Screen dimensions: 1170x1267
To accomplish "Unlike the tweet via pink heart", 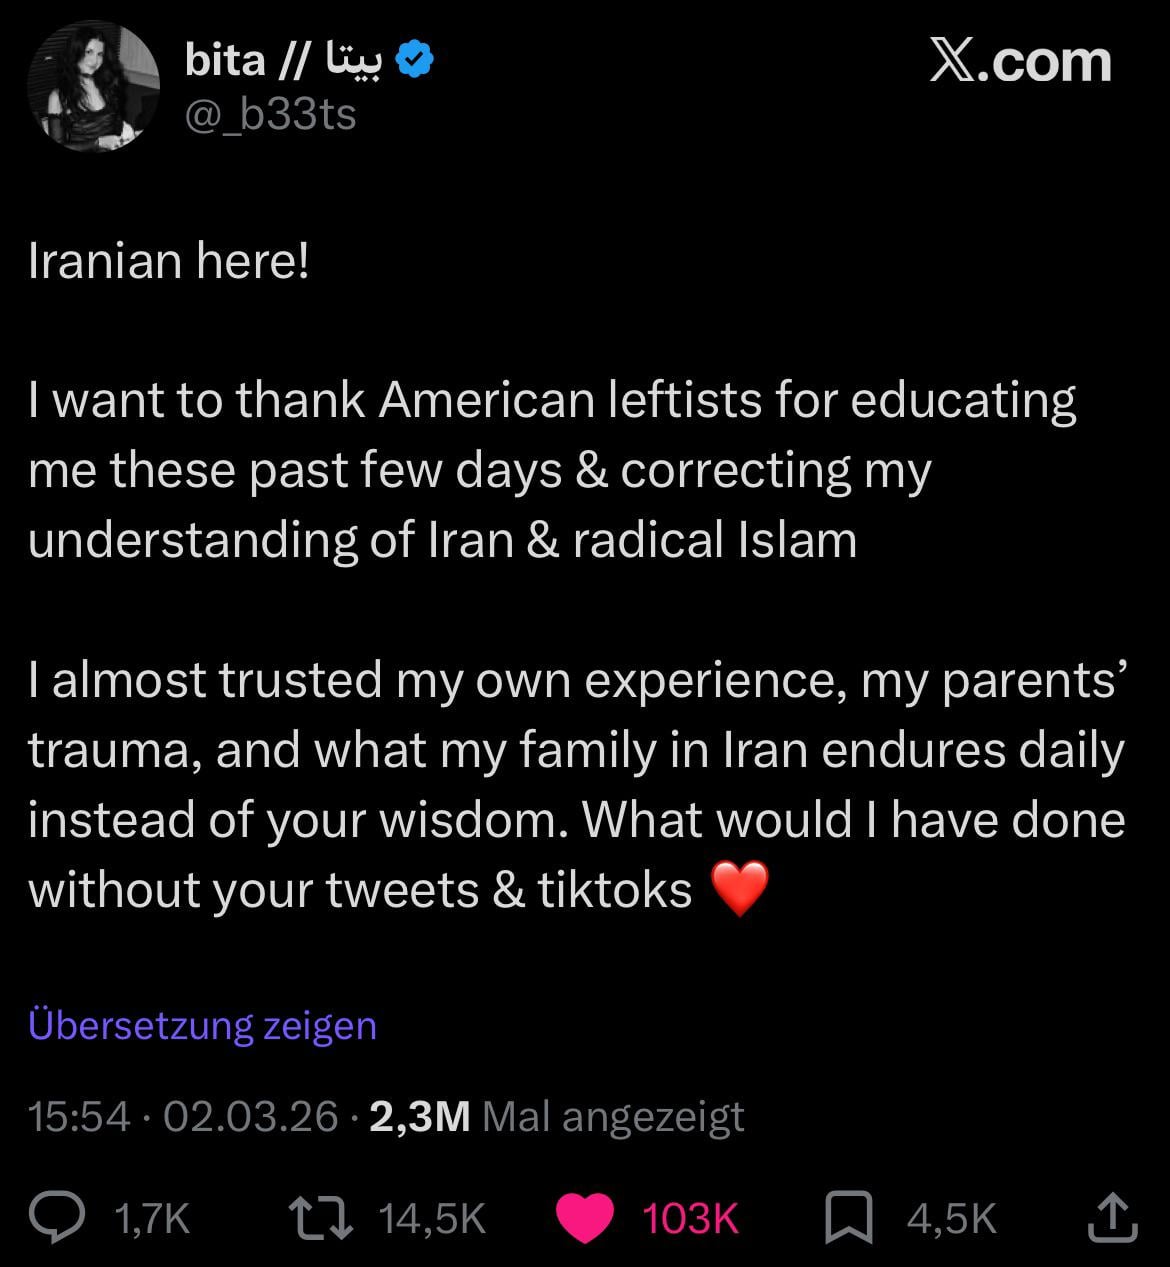I will click(584, 1218).
